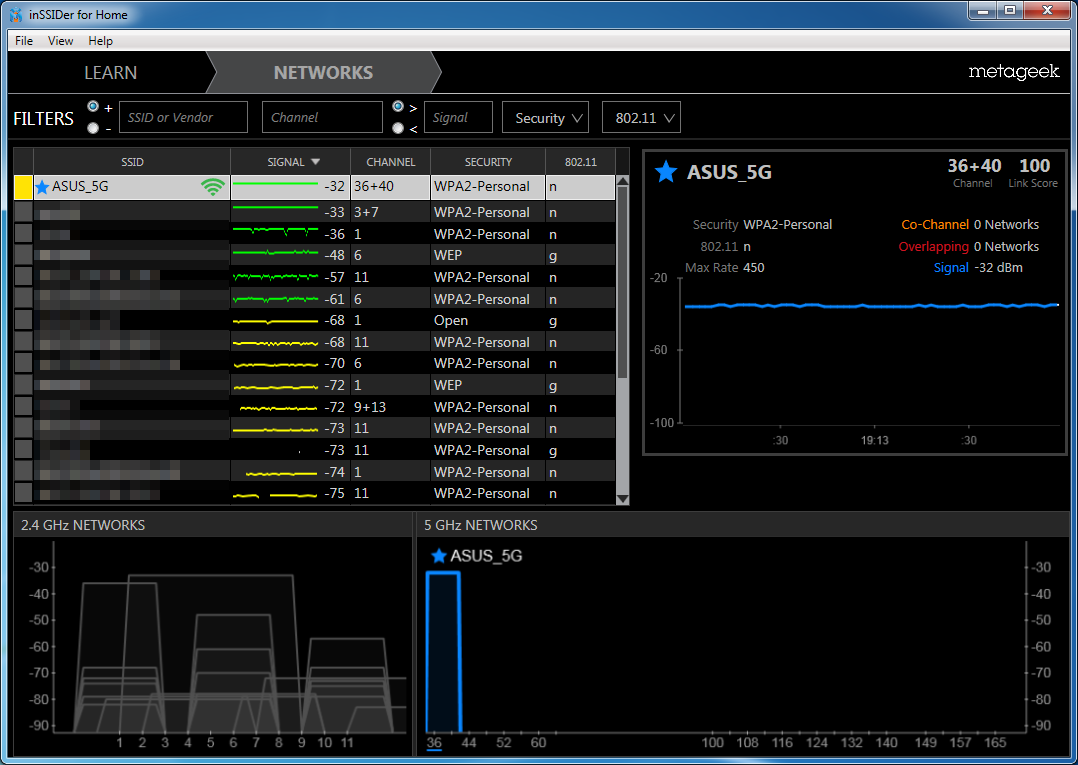1078x765 pixels.
Task: Click the -70 signal value in the table
Action: click(x=335, y=364)
